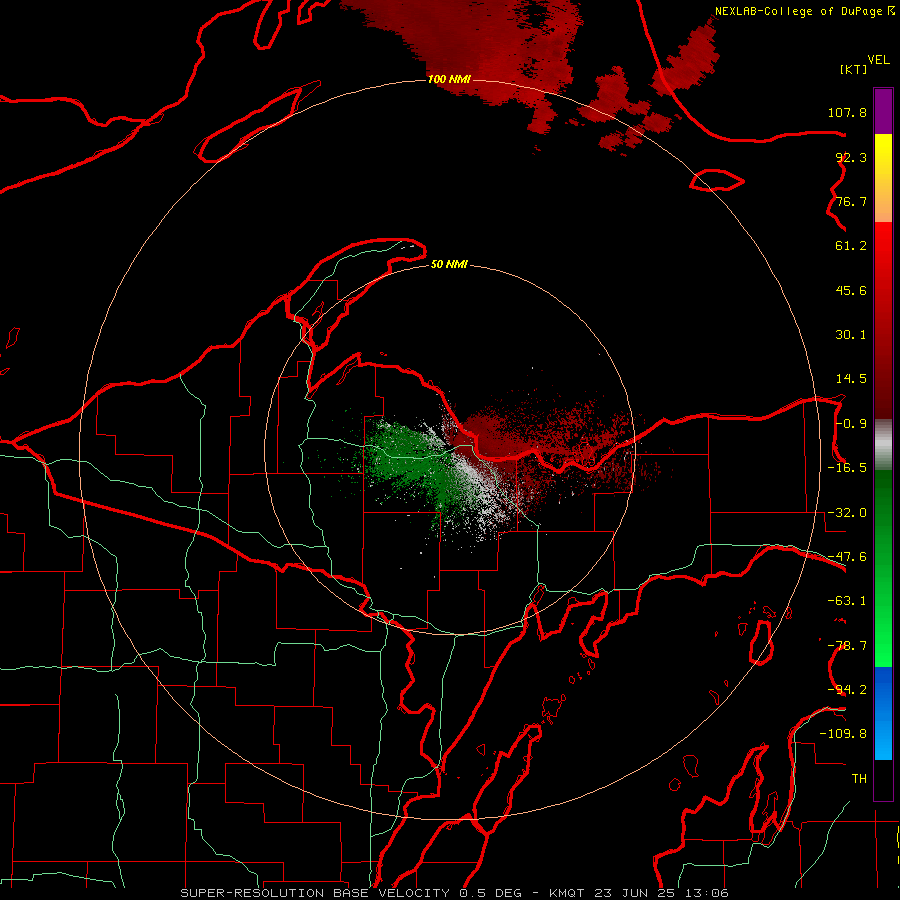Click the TH legend label
The height and width of the screenshot is (900, 900).
859,779
